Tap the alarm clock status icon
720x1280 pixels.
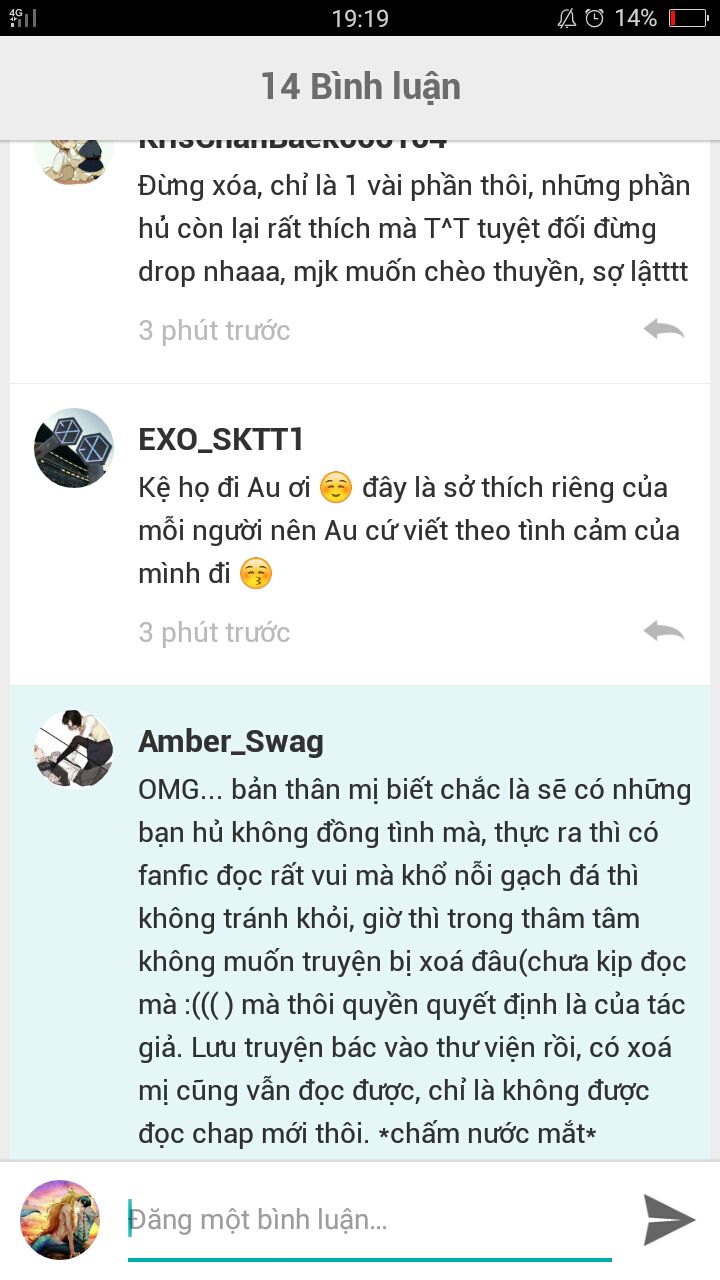click(595, 18)
